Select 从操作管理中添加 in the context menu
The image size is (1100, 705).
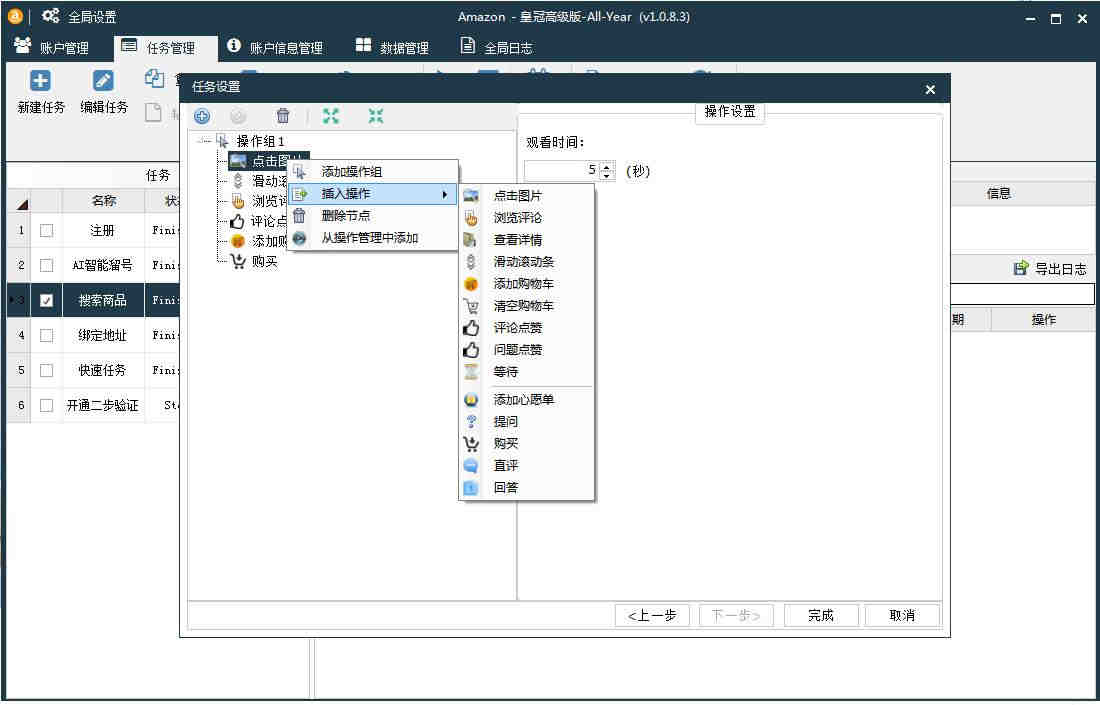373,238
